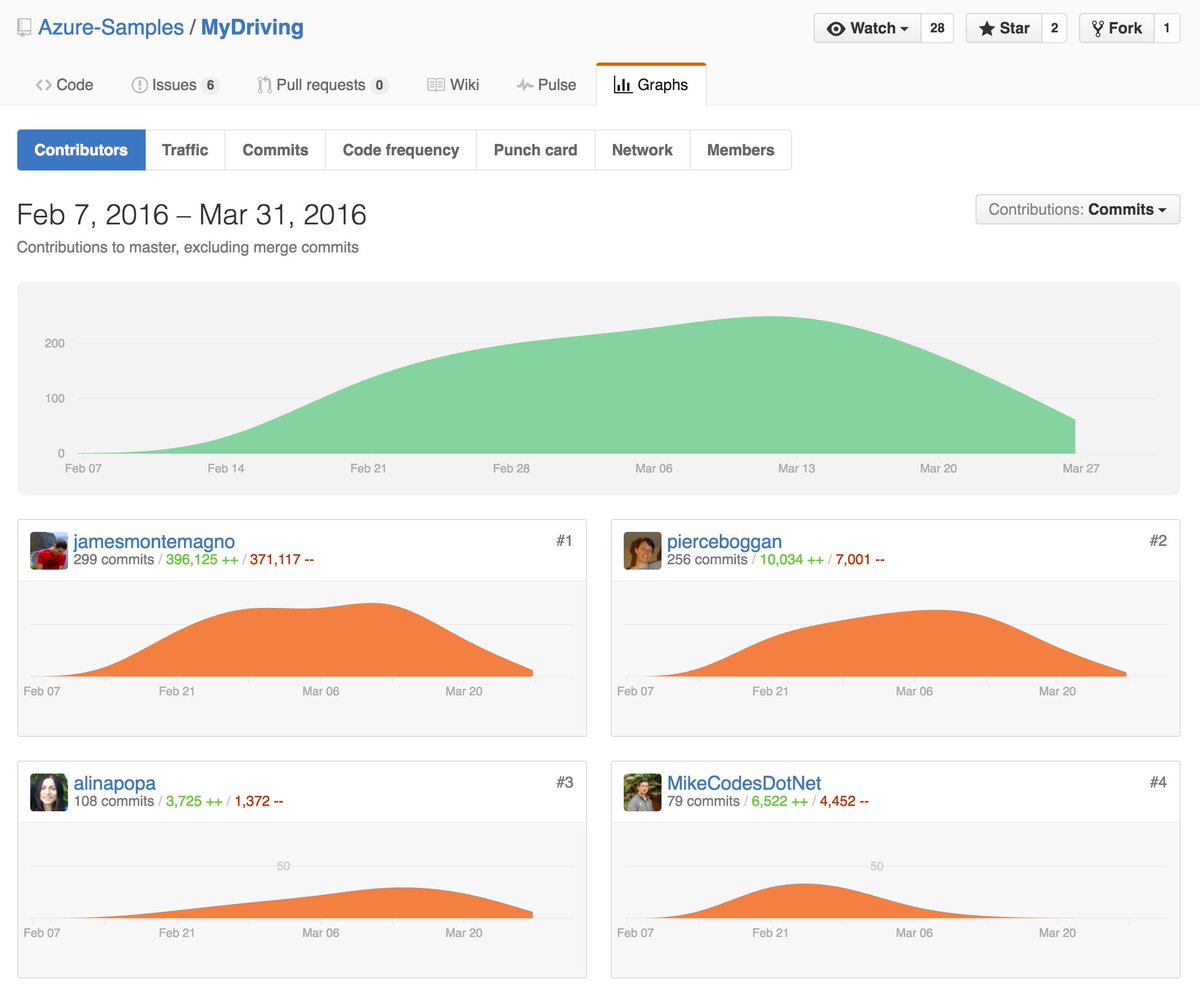Click the Pull requests branch icon
Screen dimensions: 1200x985
point(264,85)
